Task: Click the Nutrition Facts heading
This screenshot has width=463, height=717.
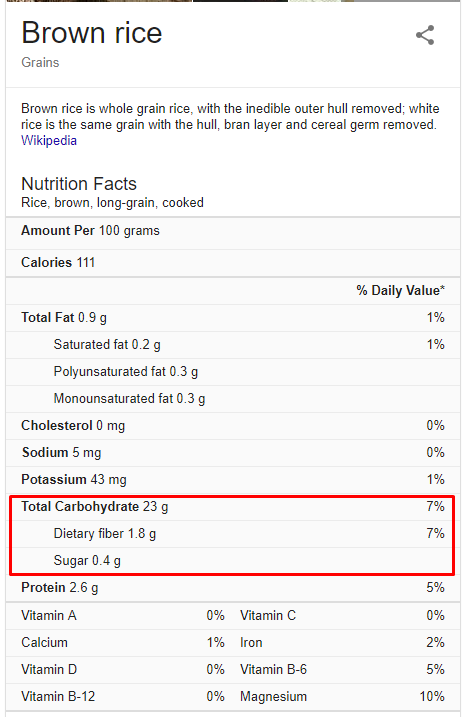Action: [79, 184]
